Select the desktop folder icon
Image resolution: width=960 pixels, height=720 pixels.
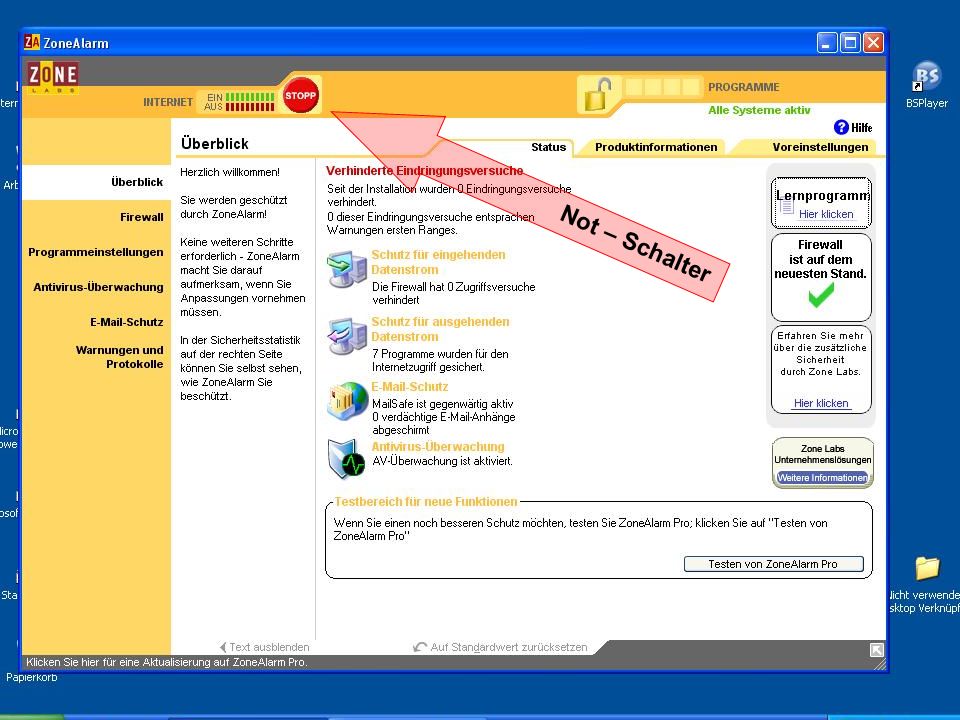tap(928, 568)
